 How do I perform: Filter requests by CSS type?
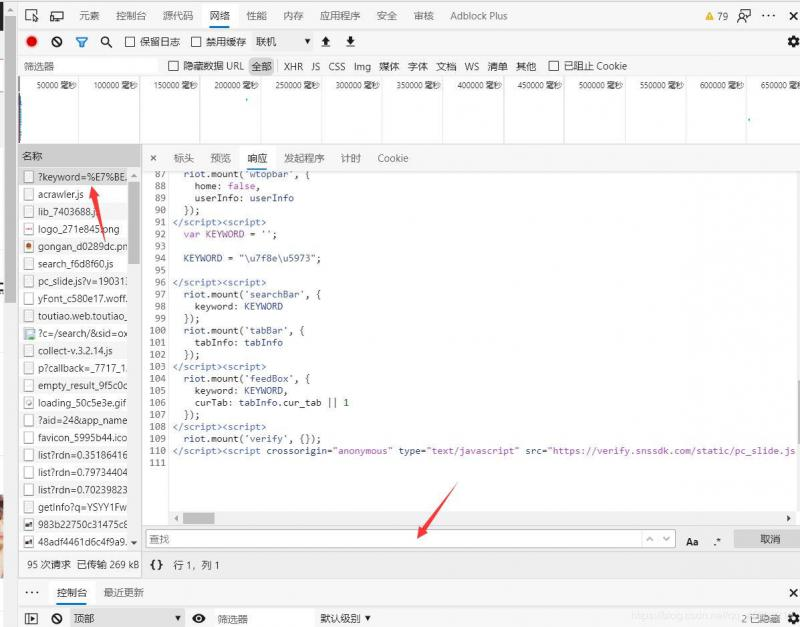point(337,66)
